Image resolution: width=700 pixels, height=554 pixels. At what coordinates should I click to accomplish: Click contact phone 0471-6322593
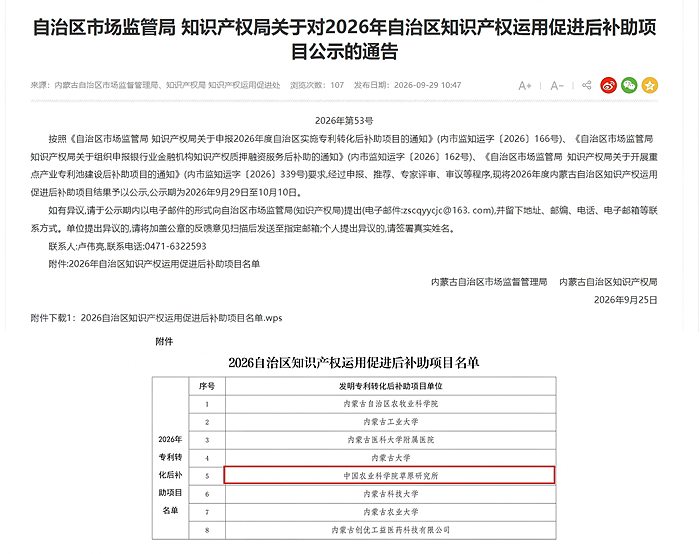click(x=175, y=246)
